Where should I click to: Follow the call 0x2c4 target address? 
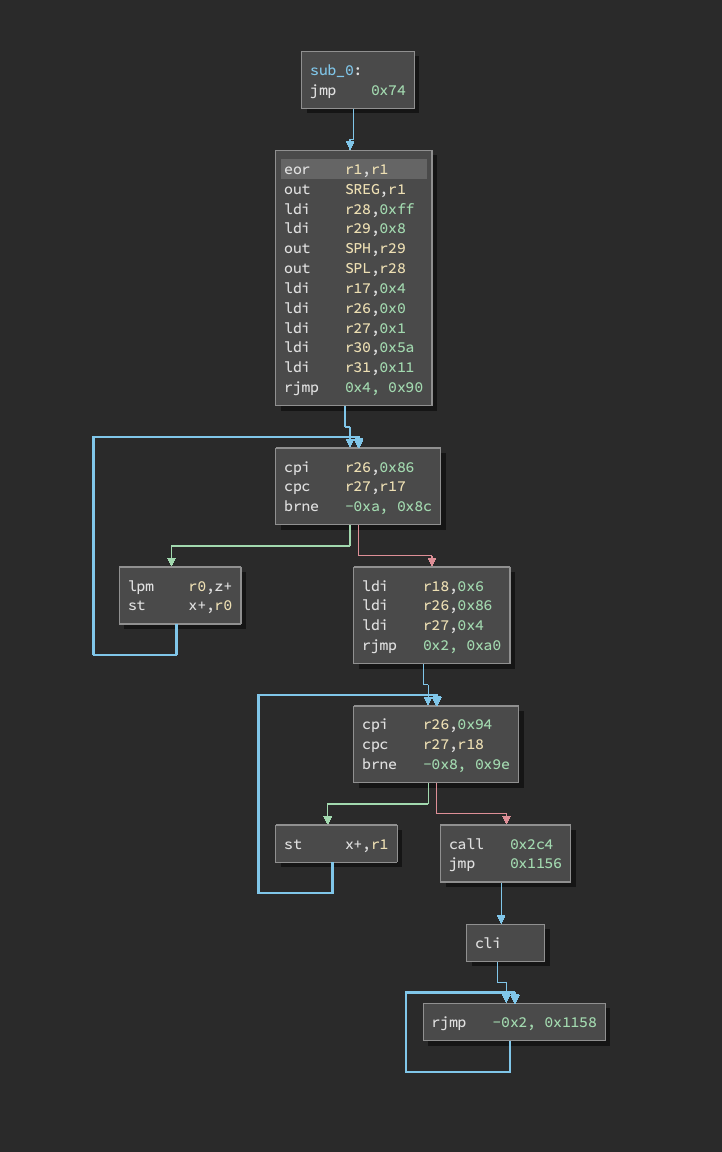(x=531, y=844)
